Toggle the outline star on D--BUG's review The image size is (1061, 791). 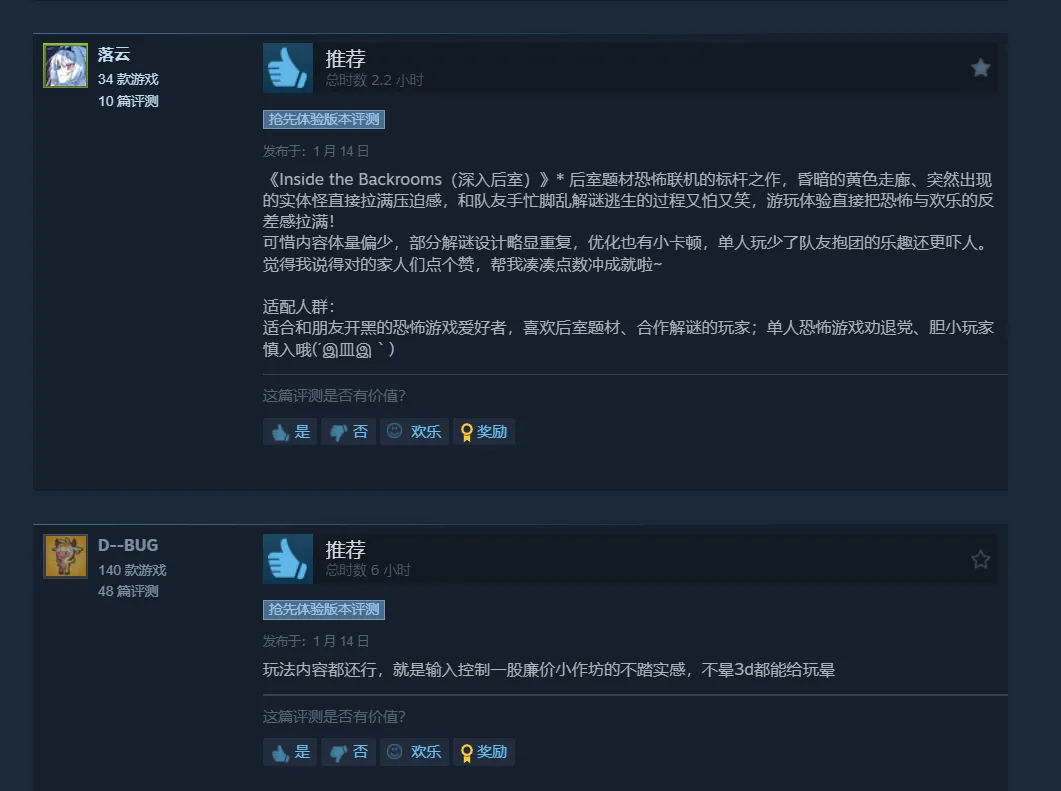[x=980, y=559]
